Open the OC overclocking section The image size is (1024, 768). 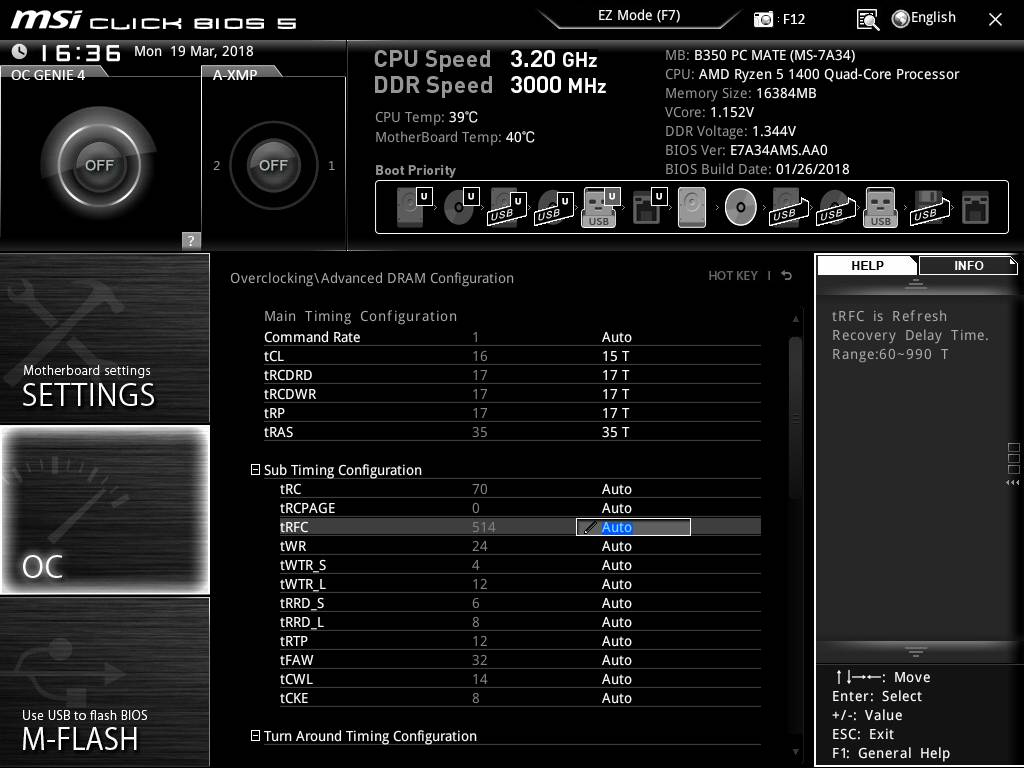click(104, 510)
